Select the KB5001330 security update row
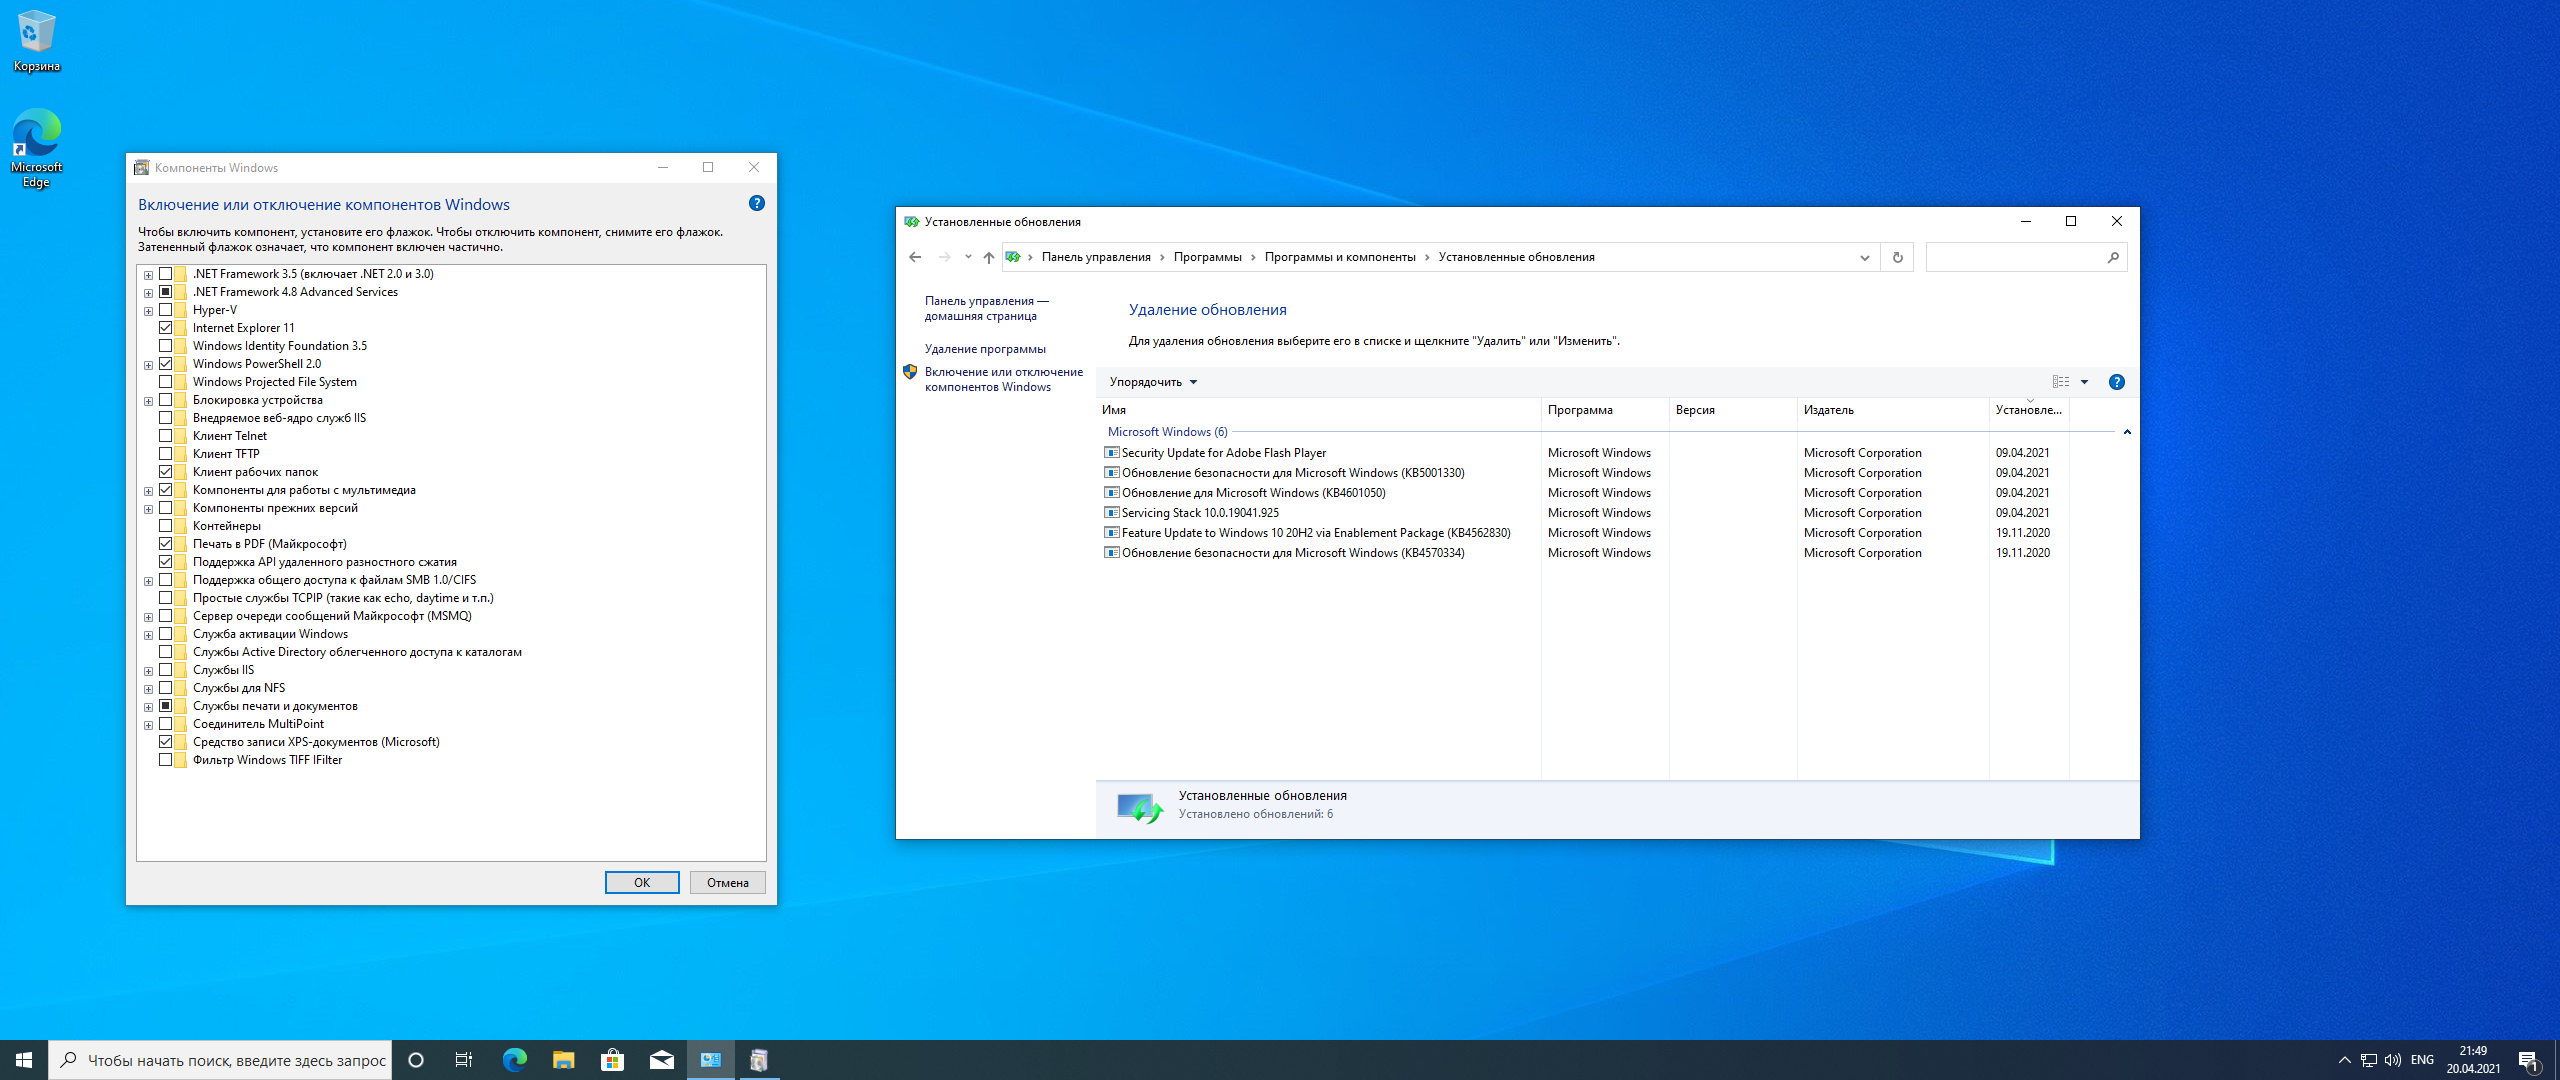Screen dimensions: 2560x1080 coord(1292,473)
